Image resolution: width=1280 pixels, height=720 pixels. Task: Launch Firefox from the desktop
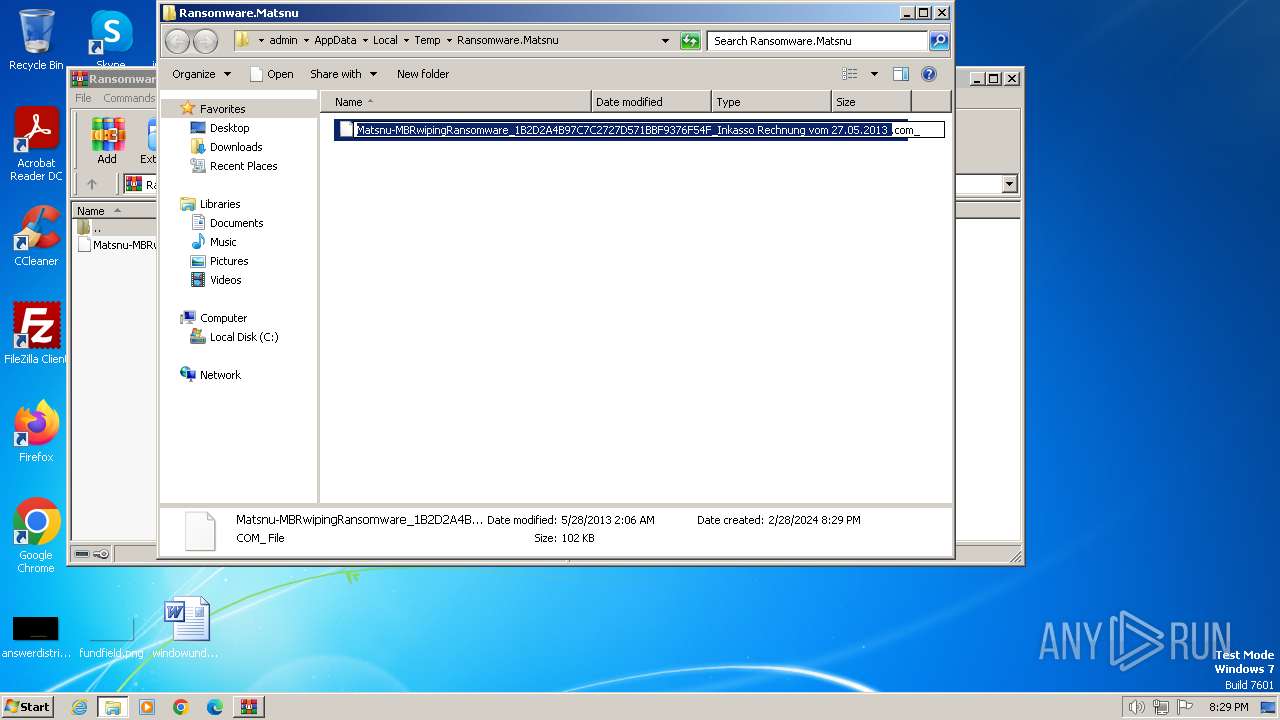coord(36,432)
